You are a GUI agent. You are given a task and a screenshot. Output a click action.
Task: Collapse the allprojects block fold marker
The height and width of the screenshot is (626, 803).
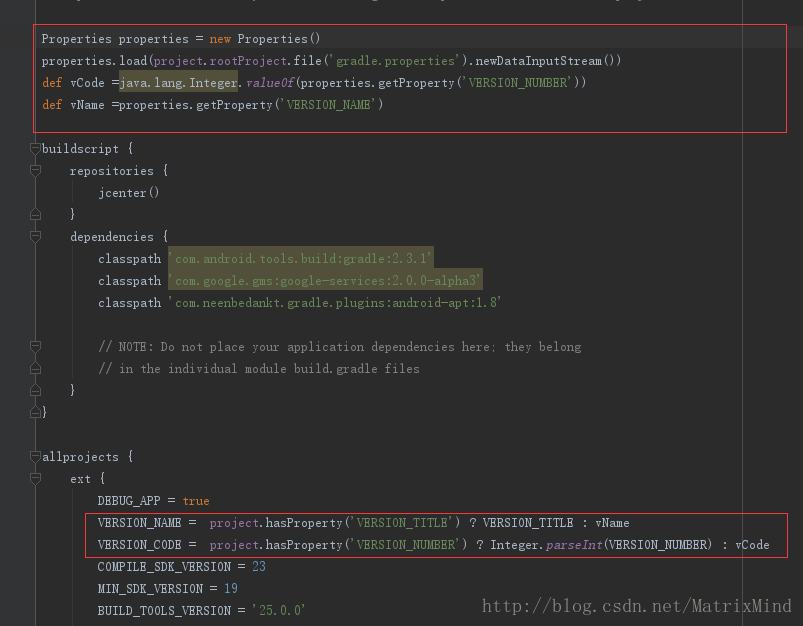35,456
